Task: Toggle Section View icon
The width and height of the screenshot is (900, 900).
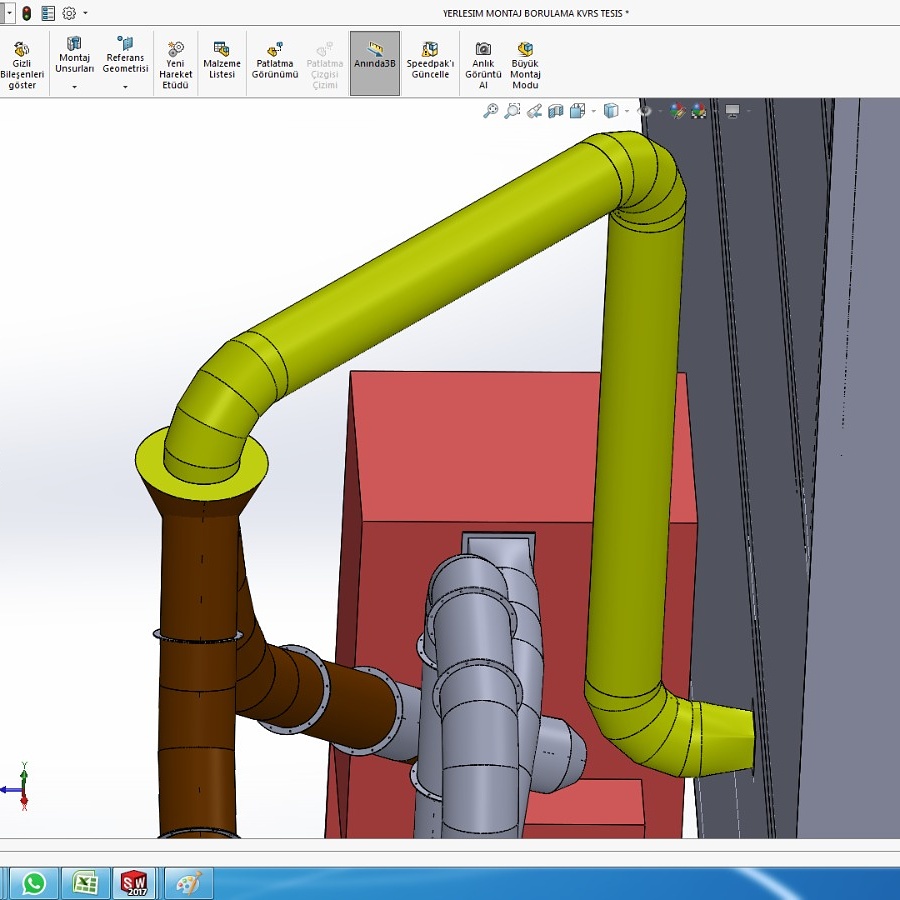Action: 556,111
